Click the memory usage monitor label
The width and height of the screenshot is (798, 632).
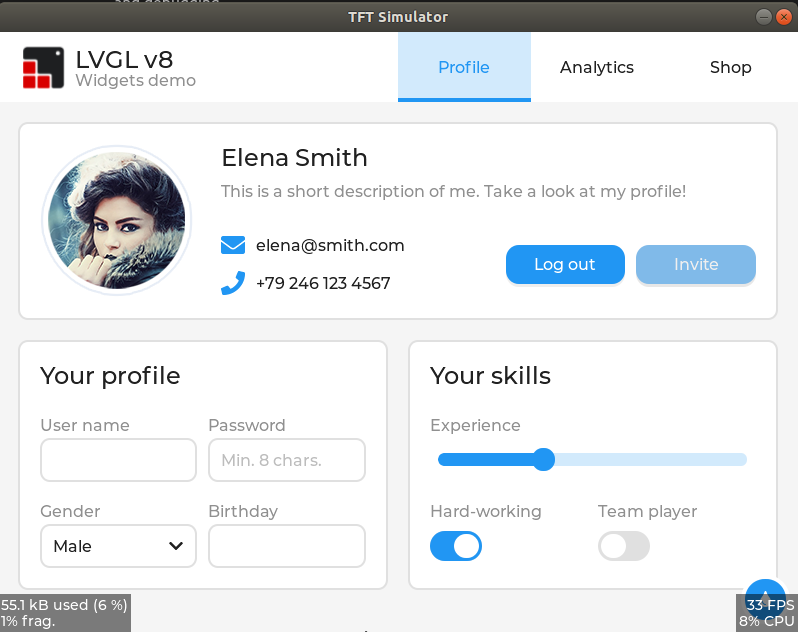(65, 613)
